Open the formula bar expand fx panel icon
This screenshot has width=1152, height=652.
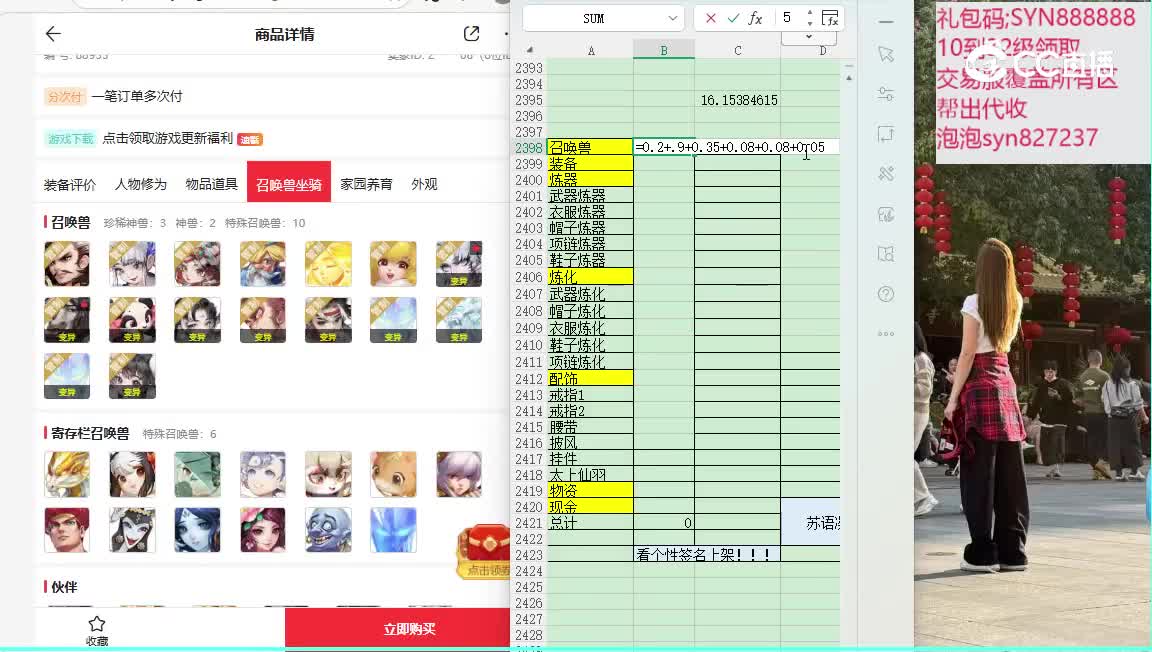tap(830, 18)
